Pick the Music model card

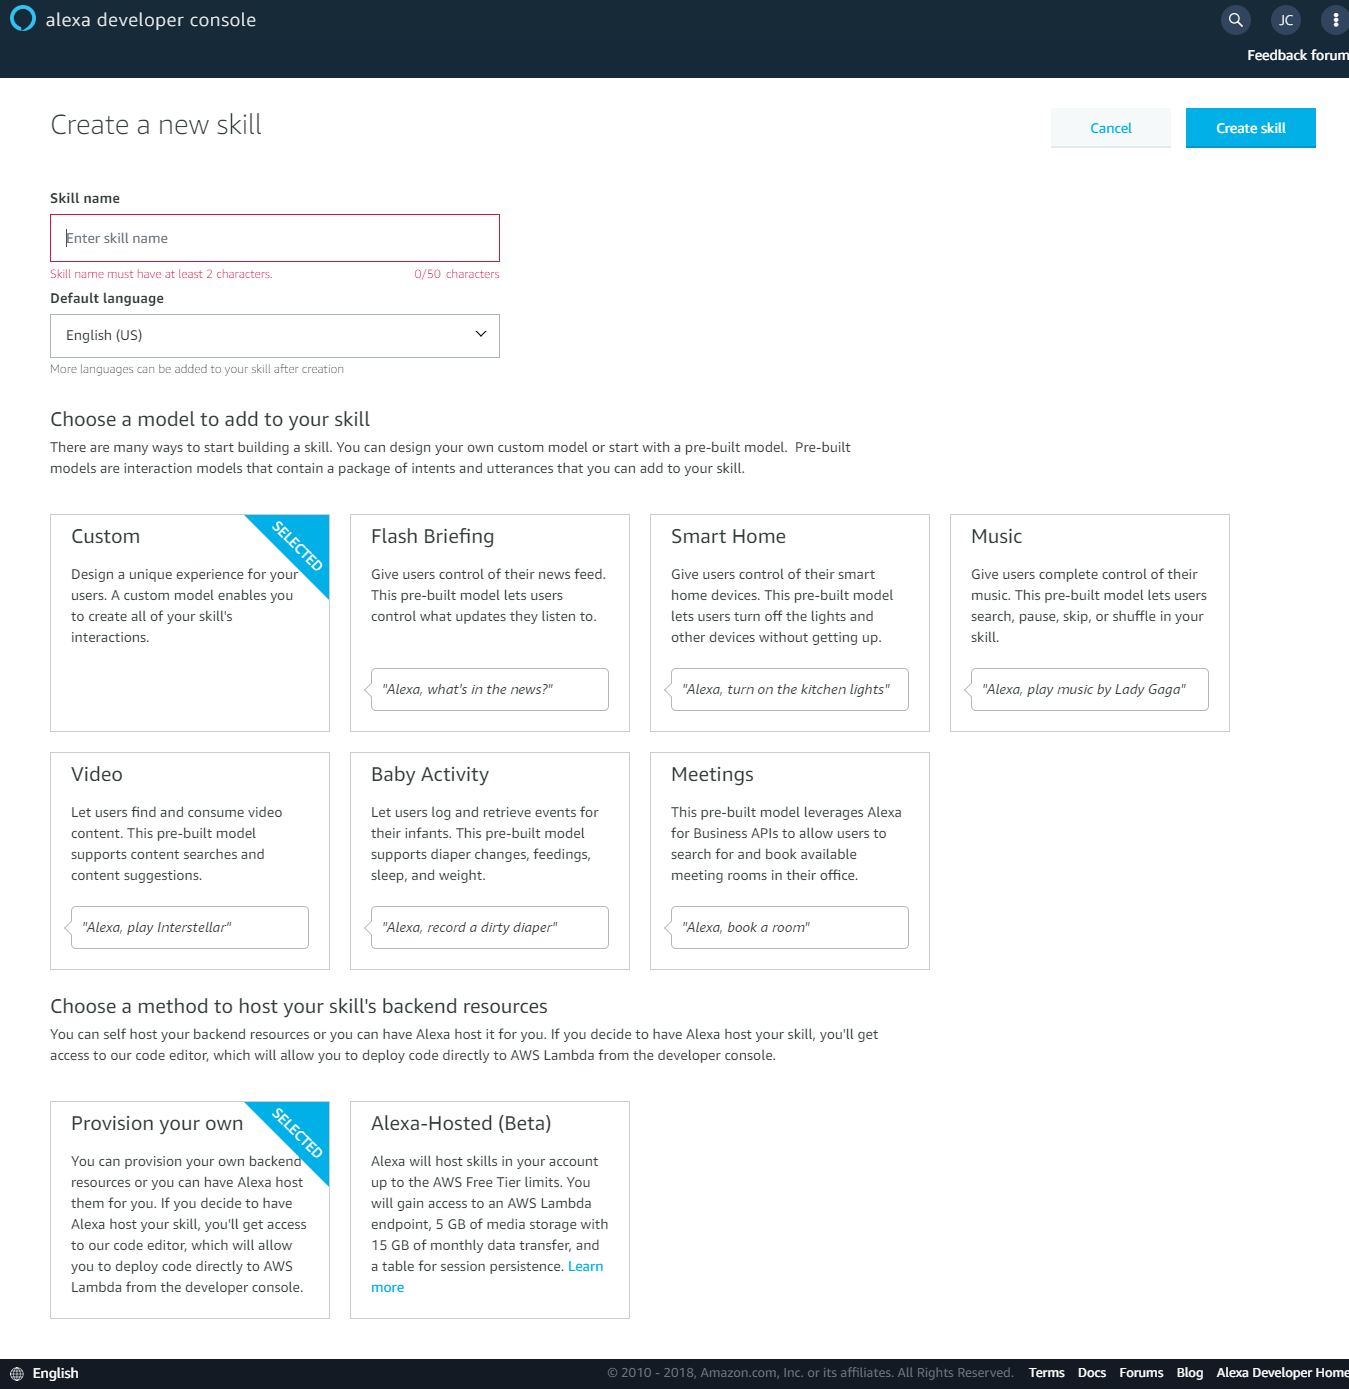point(1090,623)
